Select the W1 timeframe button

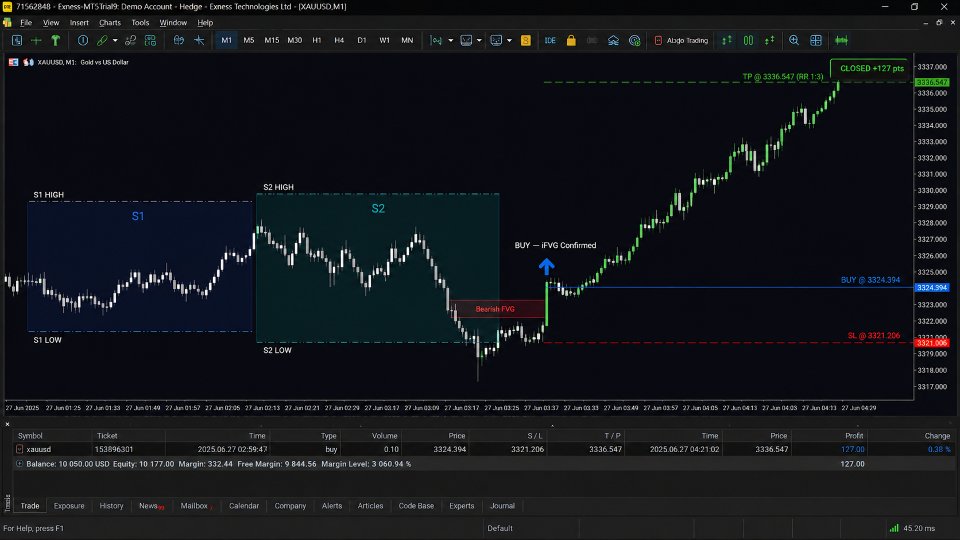pyautogui.click(x=384, y=40)
